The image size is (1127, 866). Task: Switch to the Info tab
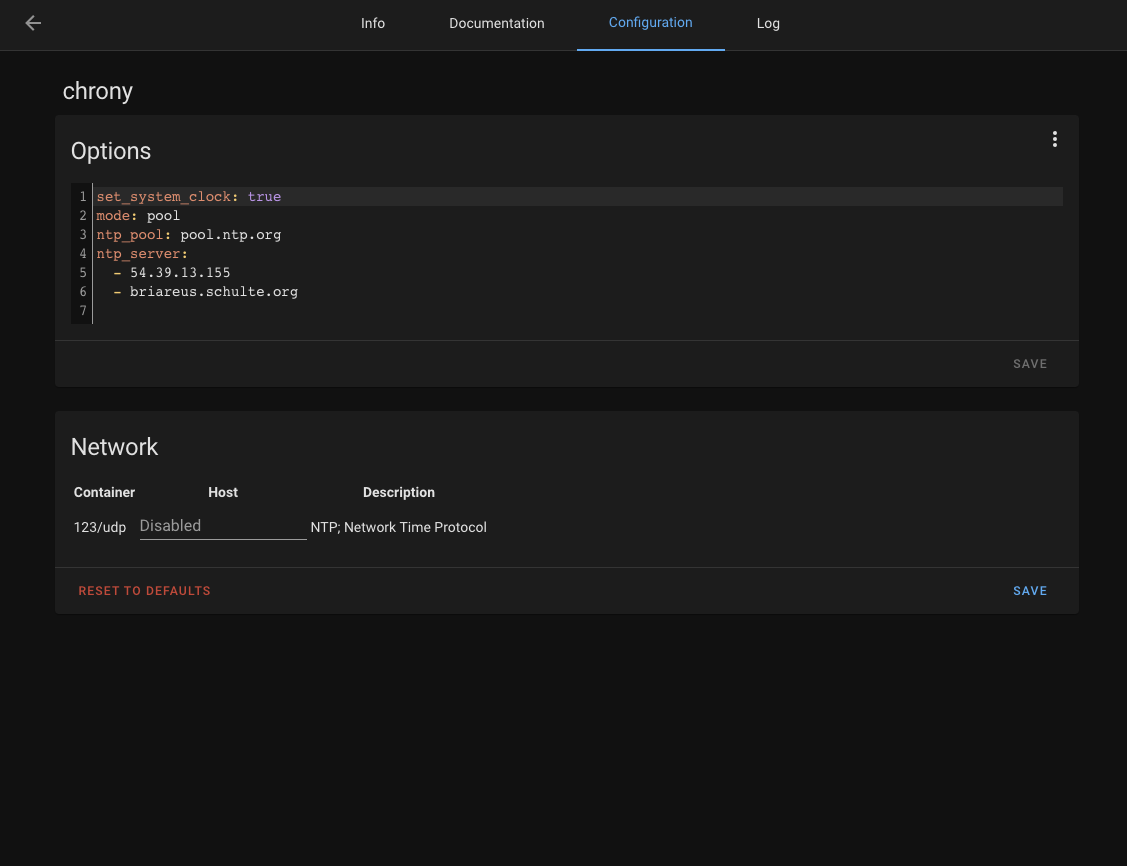click(372, 23)
